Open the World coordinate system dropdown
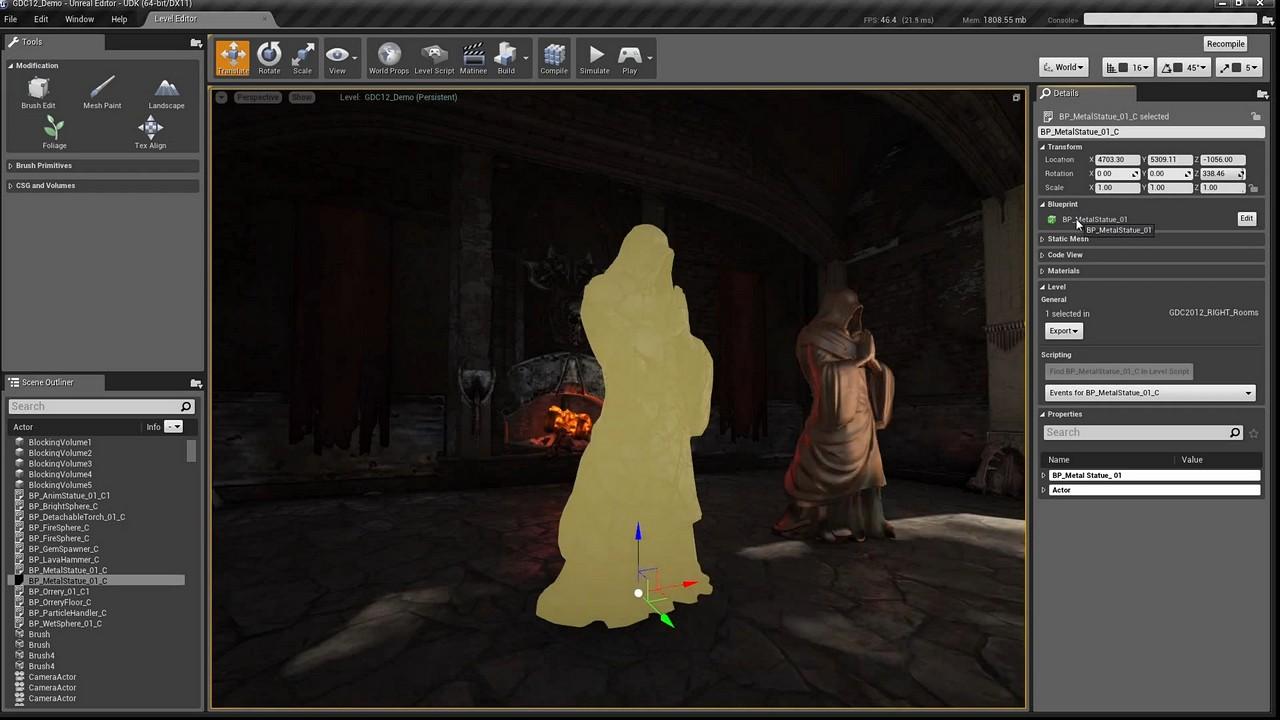Viewport: 1280px width, 720px height. coord(1063,67)
